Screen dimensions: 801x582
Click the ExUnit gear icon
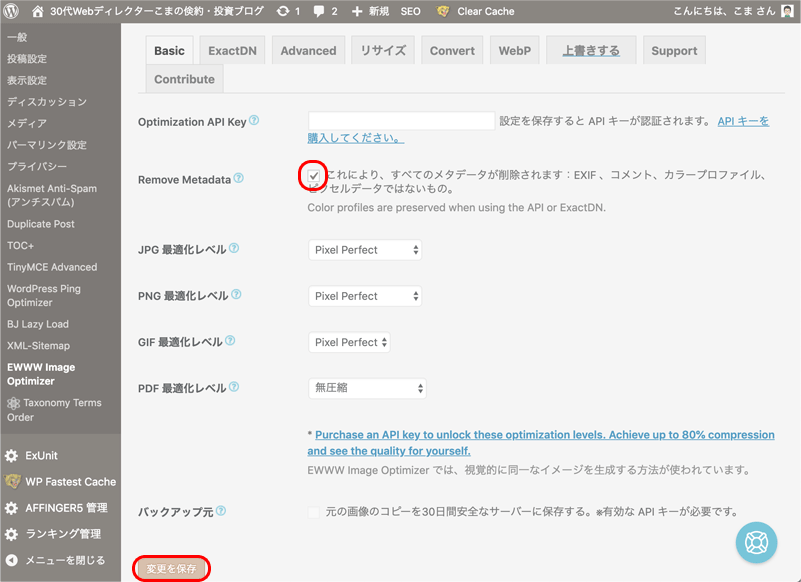click(x=11, y=456)
